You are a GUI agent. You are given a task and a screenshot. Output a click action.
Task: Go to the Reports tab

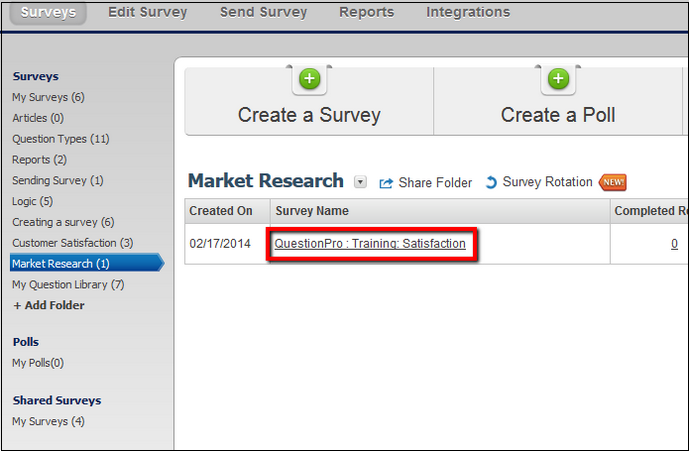[366, 13]
